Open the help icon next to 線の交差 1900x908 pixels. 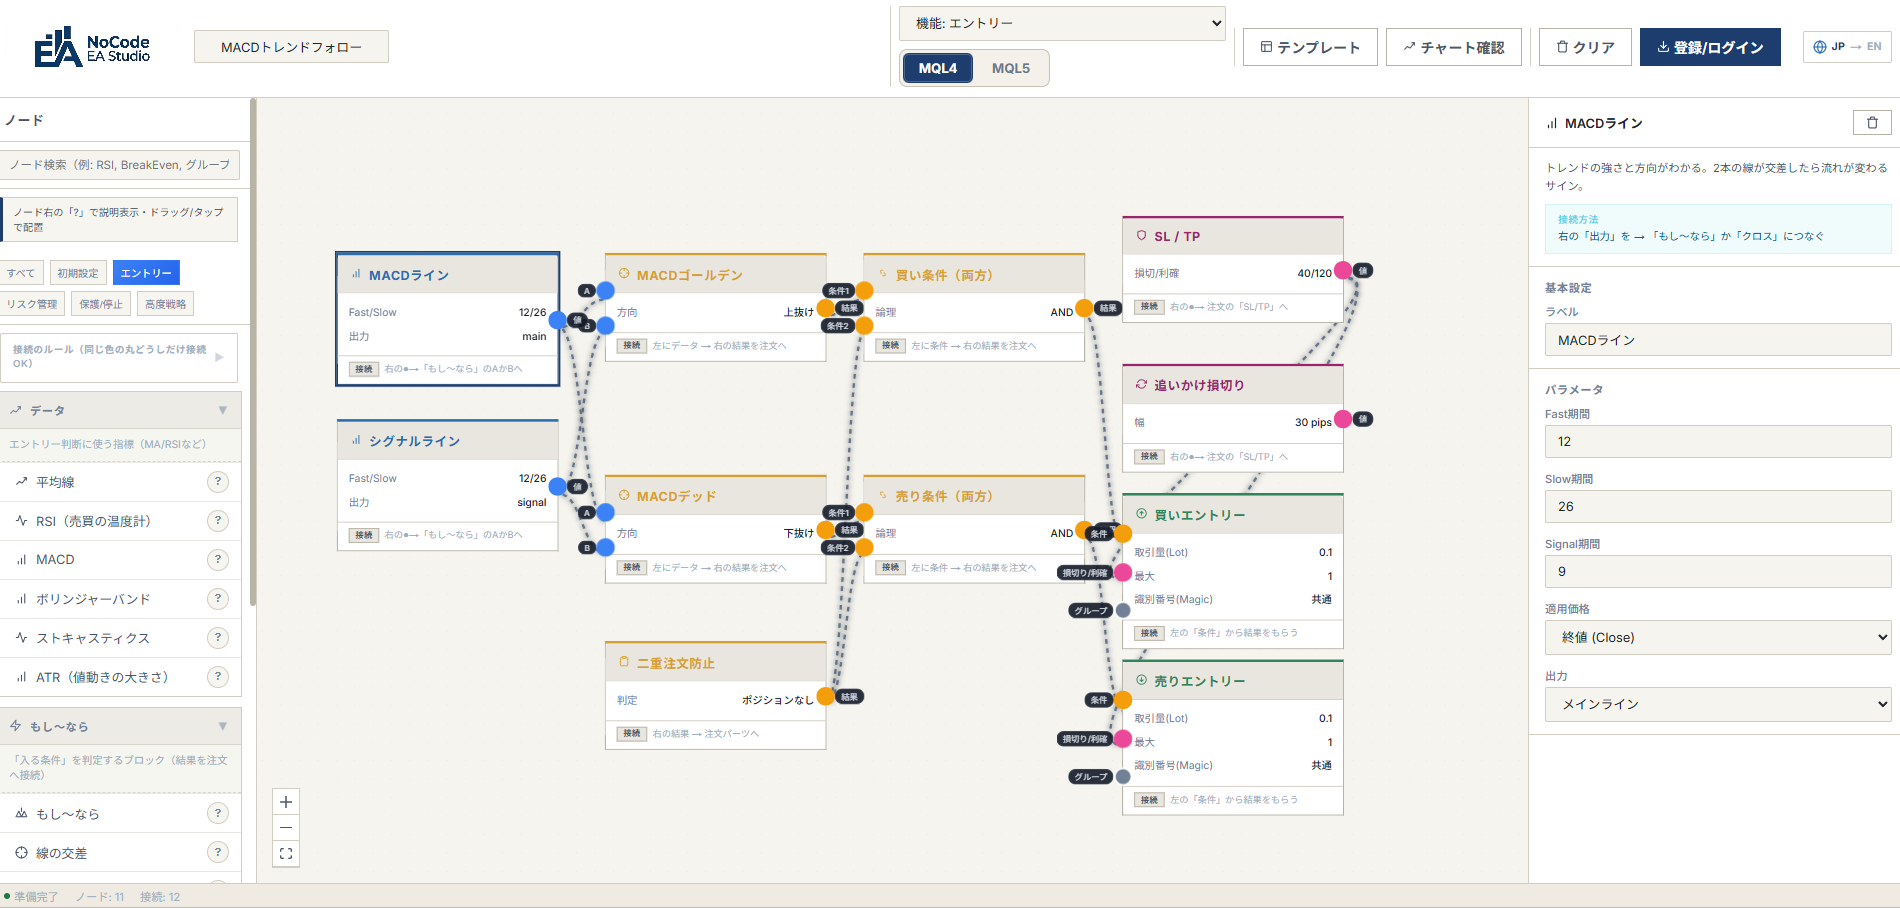click(x=218, y=852)
